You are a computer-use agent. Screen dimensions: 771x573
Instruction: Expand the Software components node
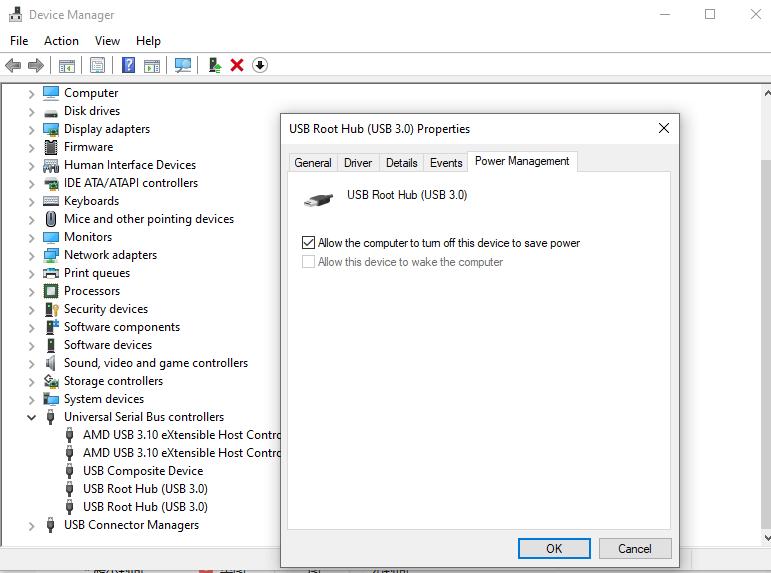coord(31,328)
